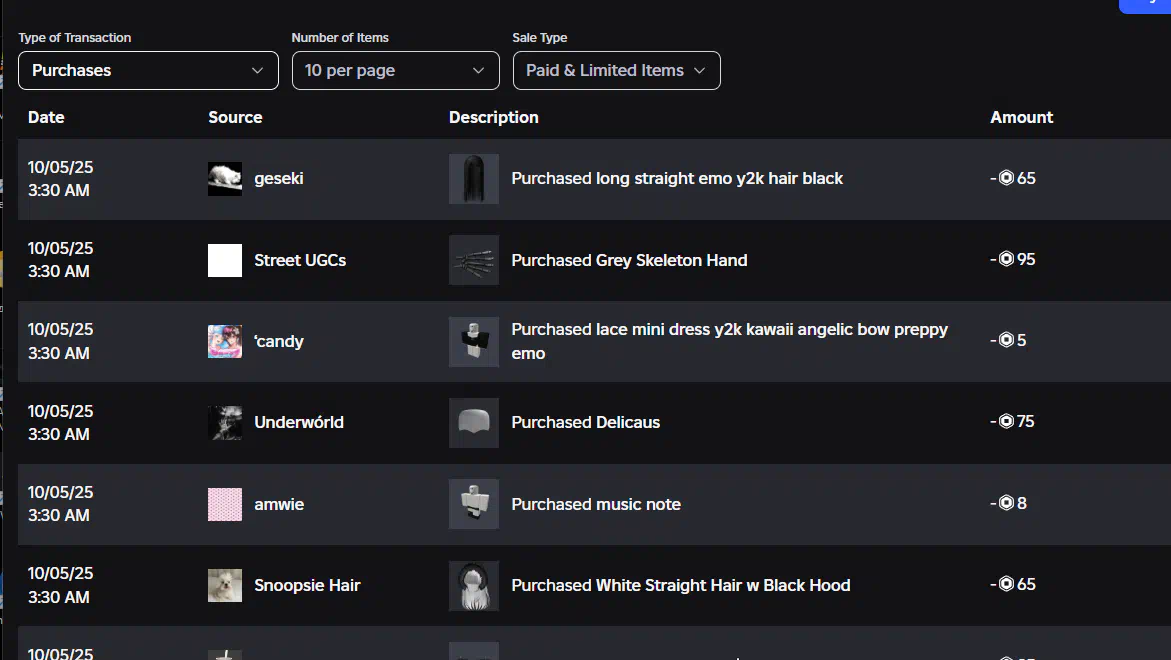Click Delicaus item thumbnail

pyautogui.click(x=474, y=423)
